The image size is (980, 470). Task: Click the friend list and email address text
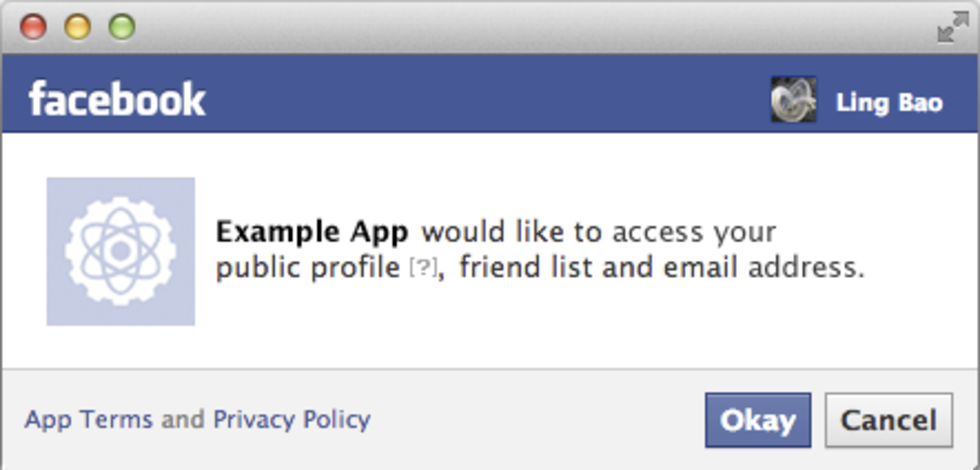tap(662, 268)
